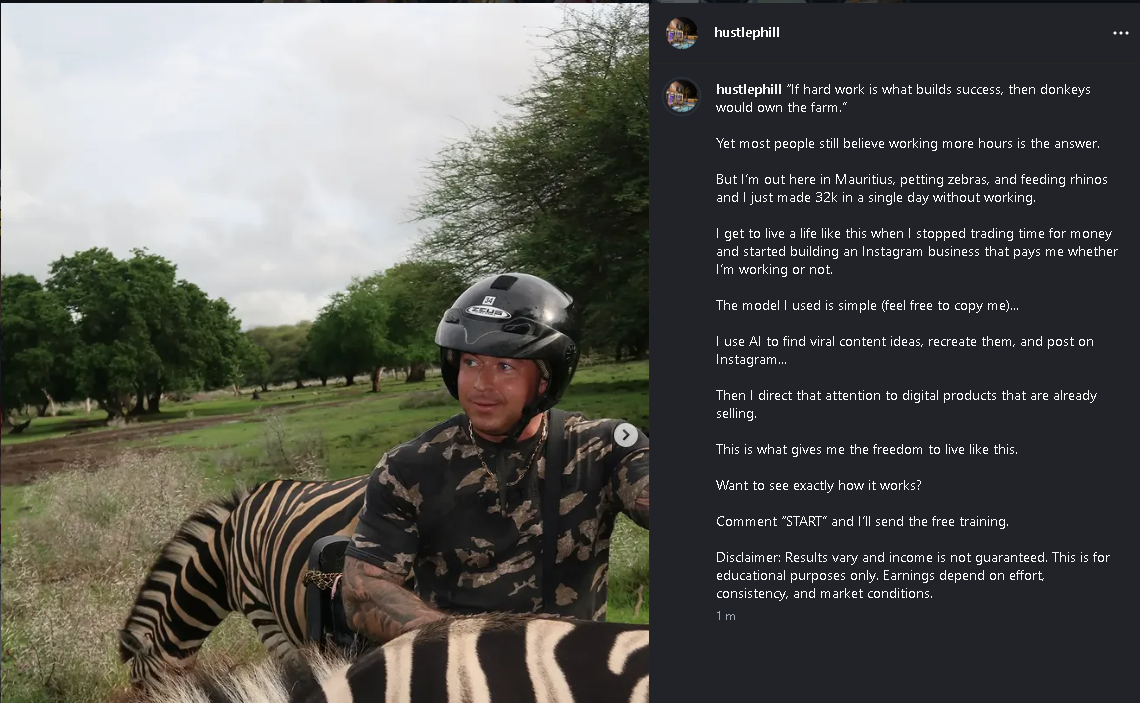
Task: Click the Disclaimer paragraph in the caption
Action: tap(912, 575)
